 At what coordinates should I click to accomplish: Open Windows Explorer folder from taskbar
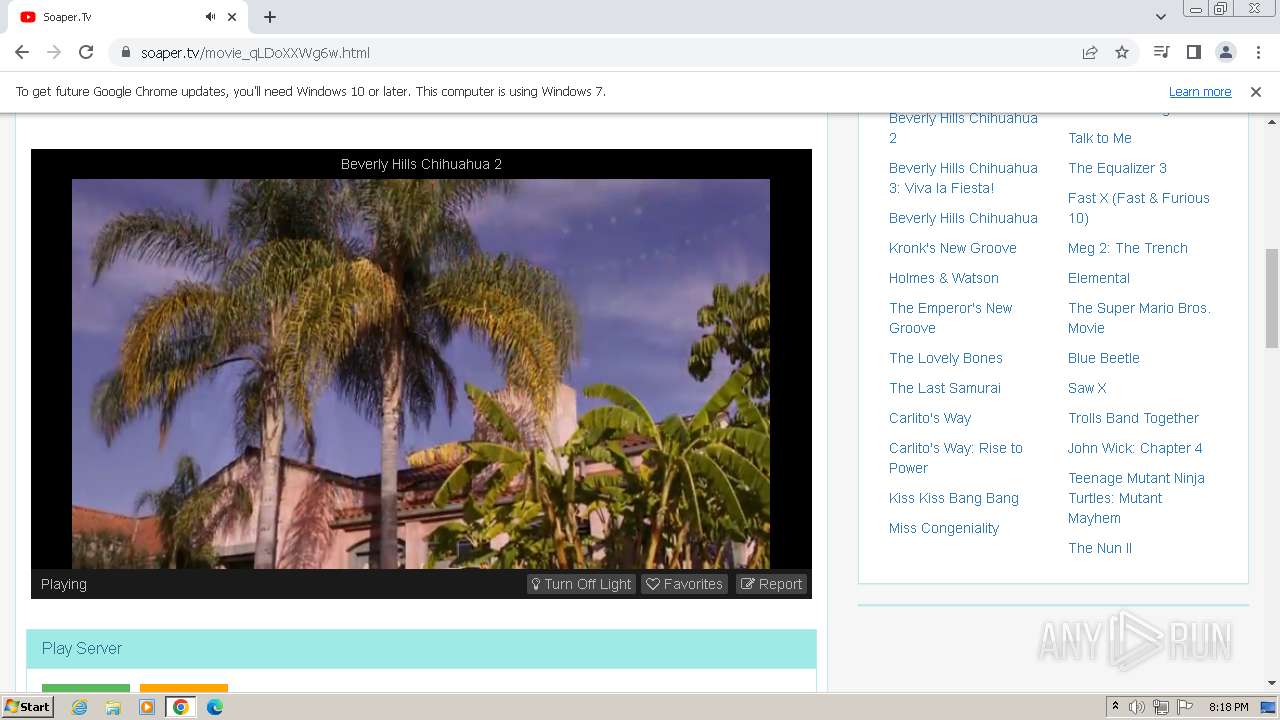113,707
